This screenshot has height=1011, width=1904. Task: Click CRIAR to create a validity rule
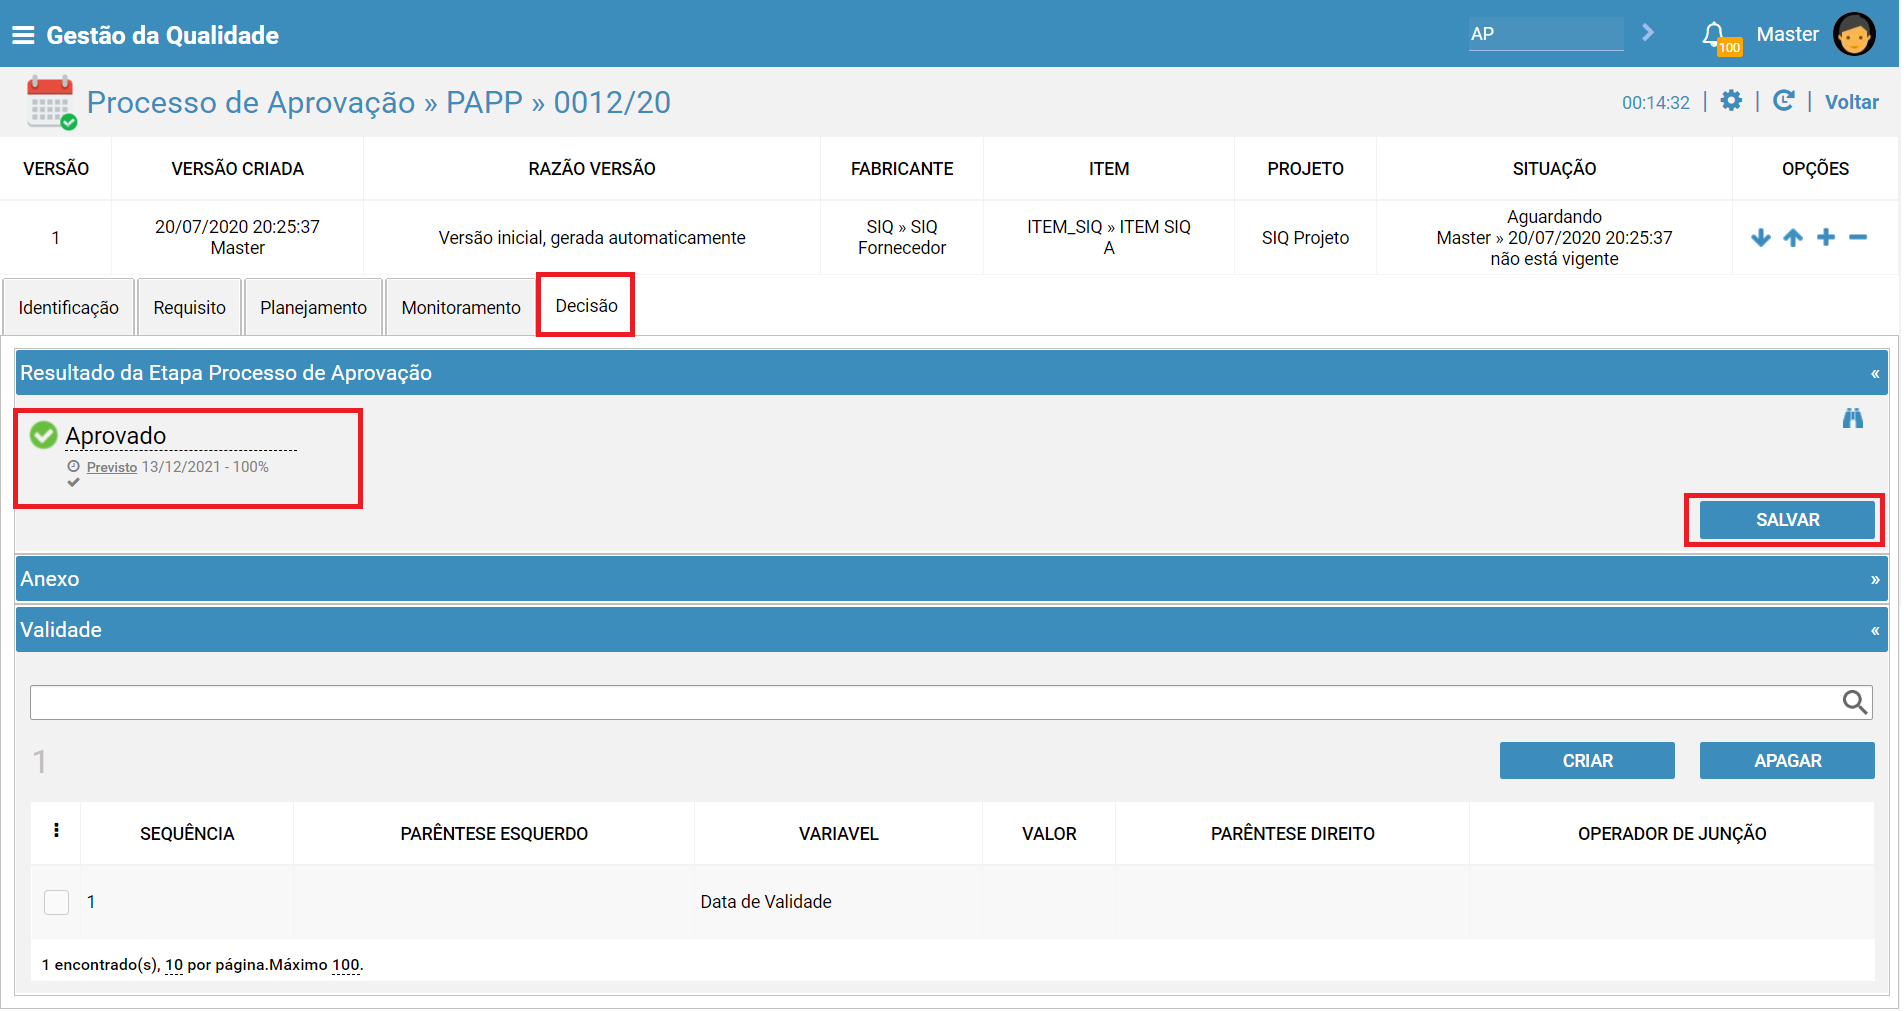1586,760
